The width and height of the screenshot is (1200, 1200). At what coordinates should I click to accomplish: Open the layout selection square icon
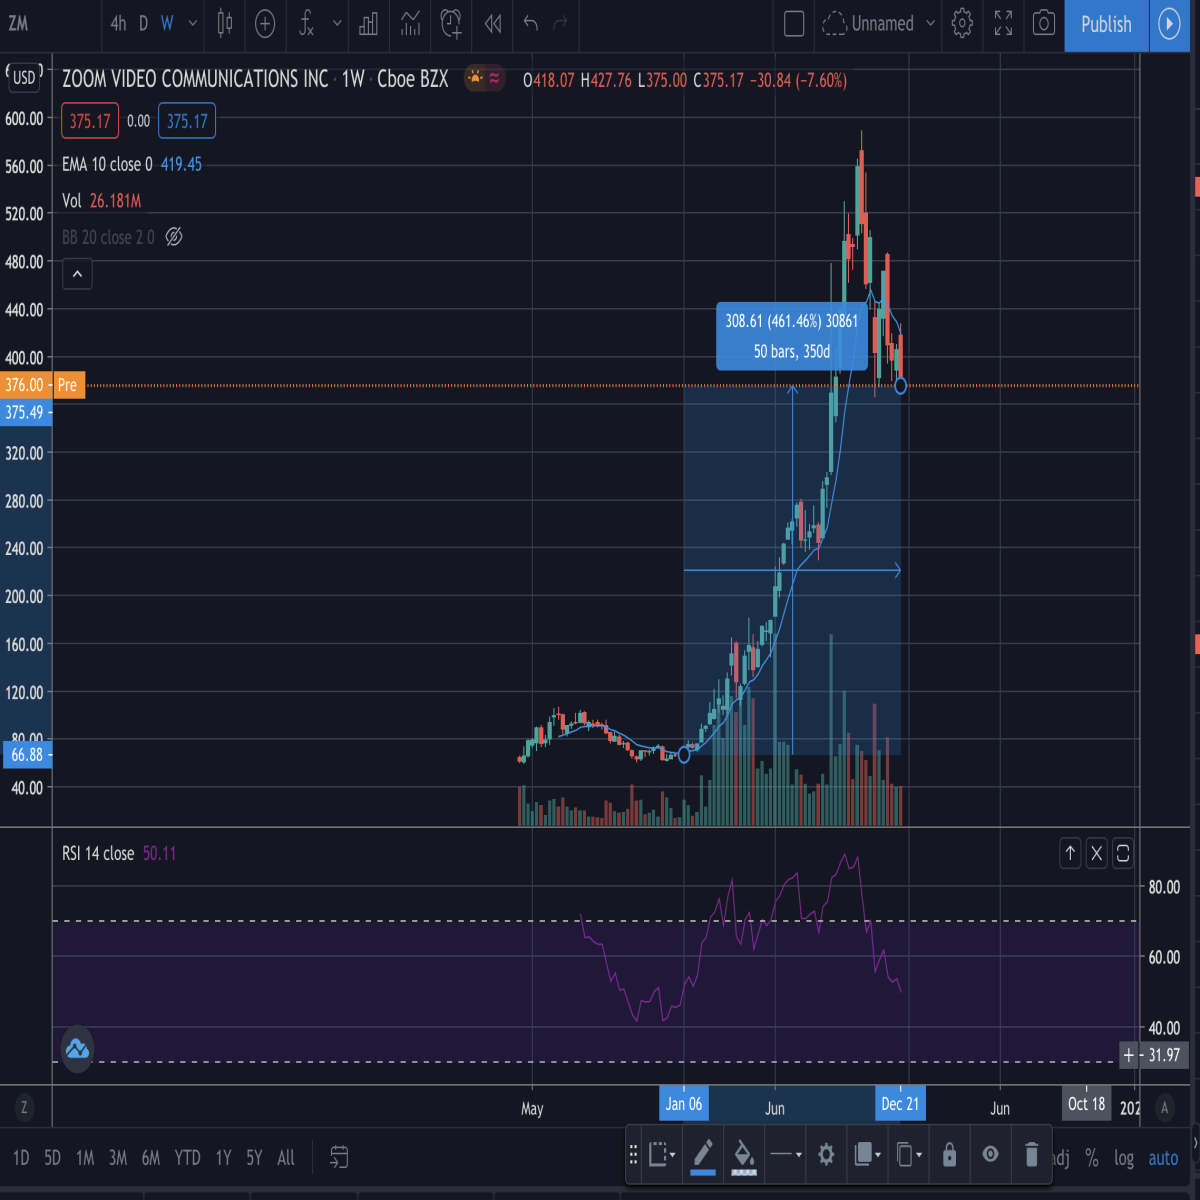[x=794, y=24]
